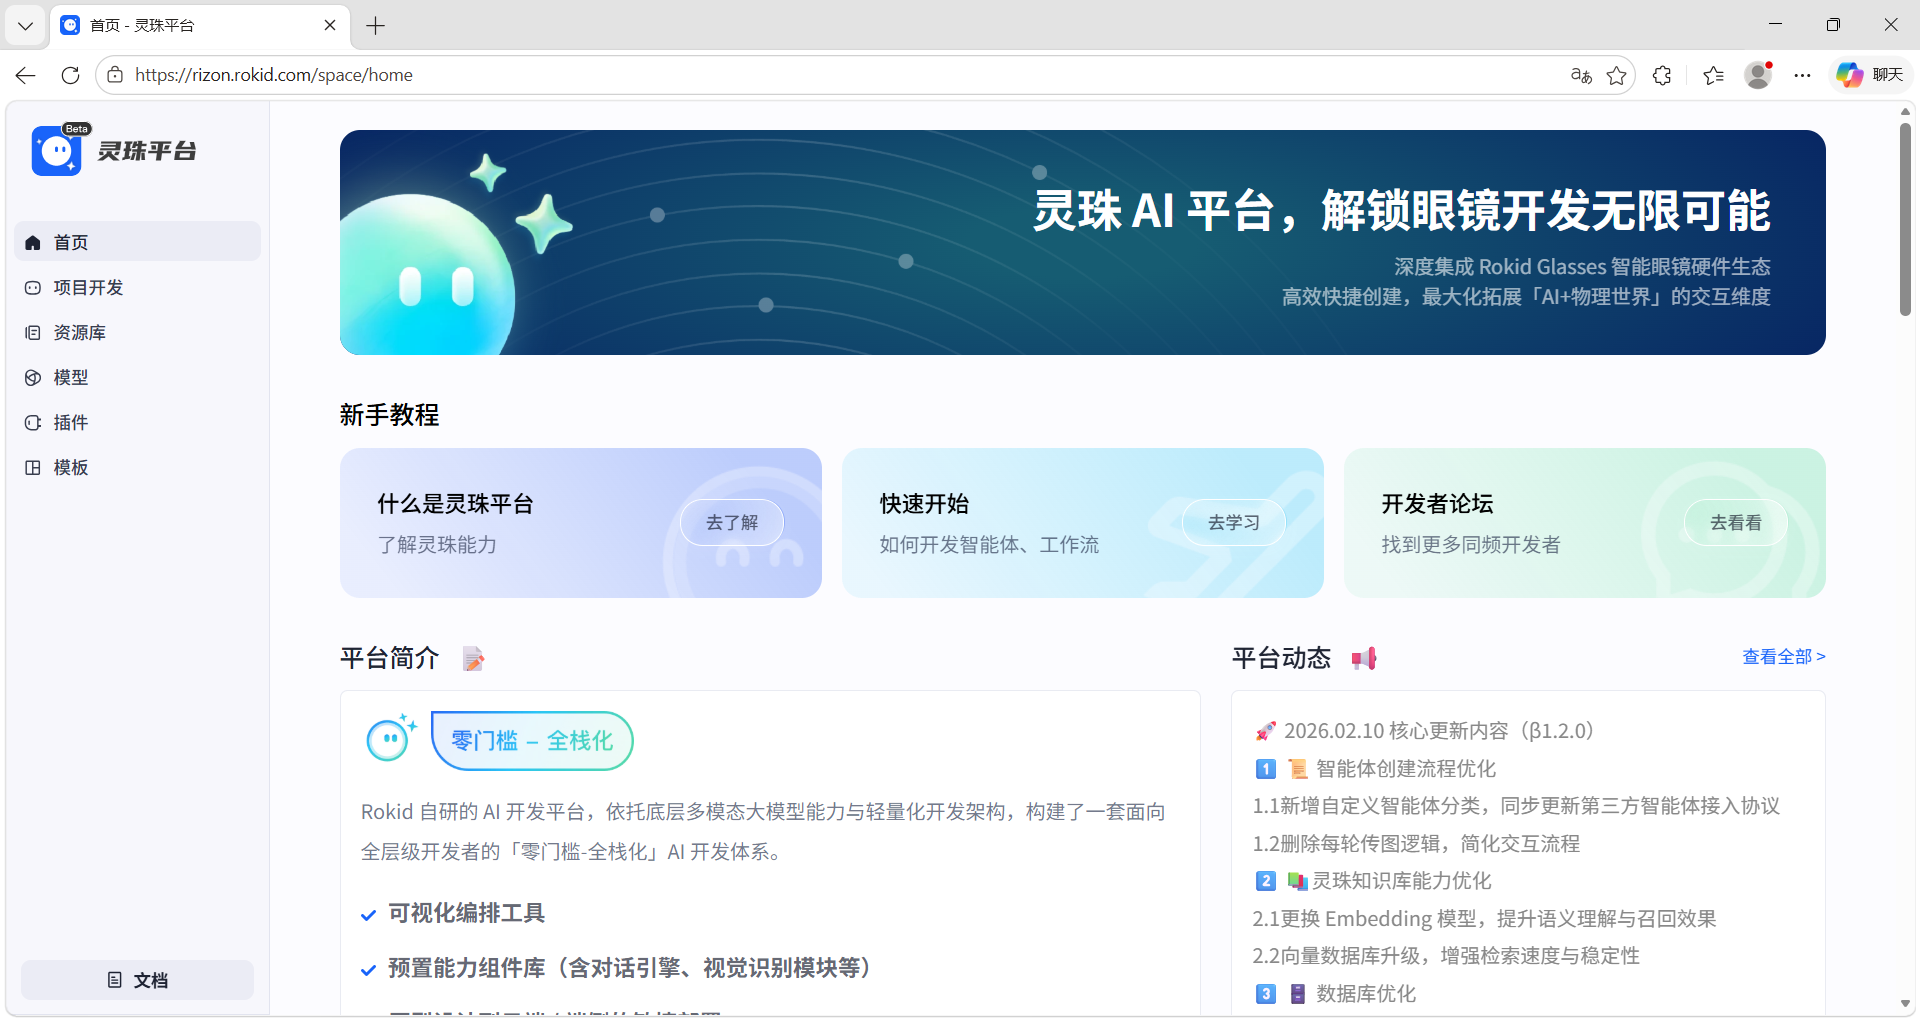This screenshot has height=1020, width=1920.
Task: Click the 灵珠平台 logo icon
Action: pyautogui.click(x=57, y=151)
